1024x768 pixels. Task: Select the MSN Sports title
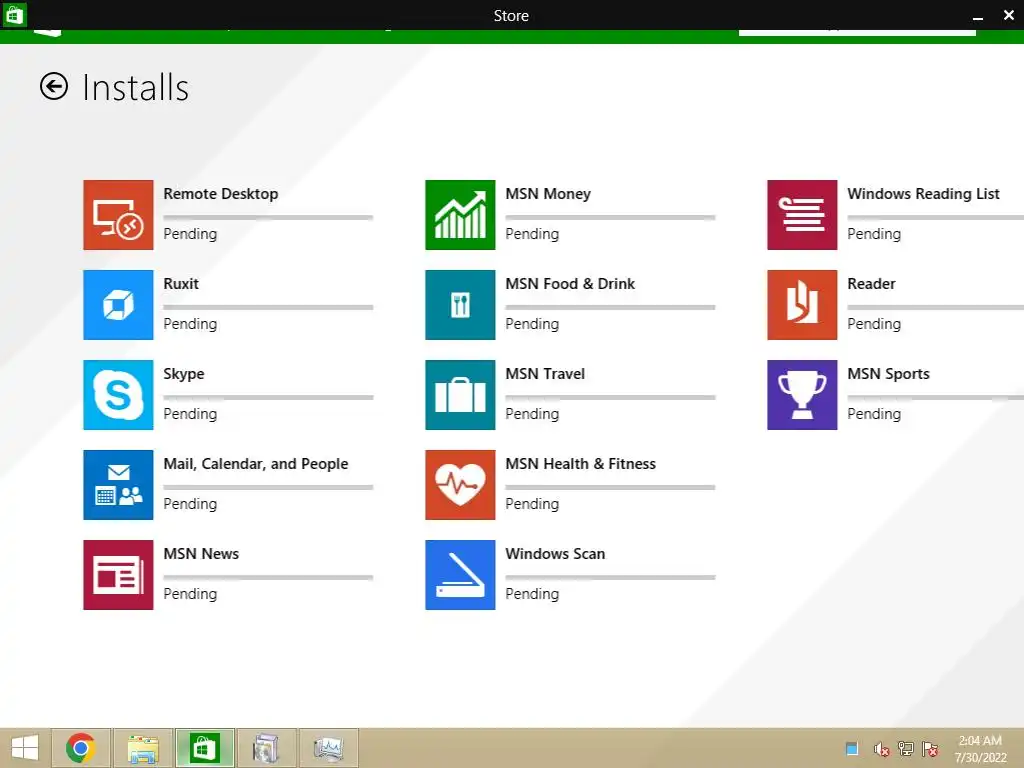click(x=888, y=374)
